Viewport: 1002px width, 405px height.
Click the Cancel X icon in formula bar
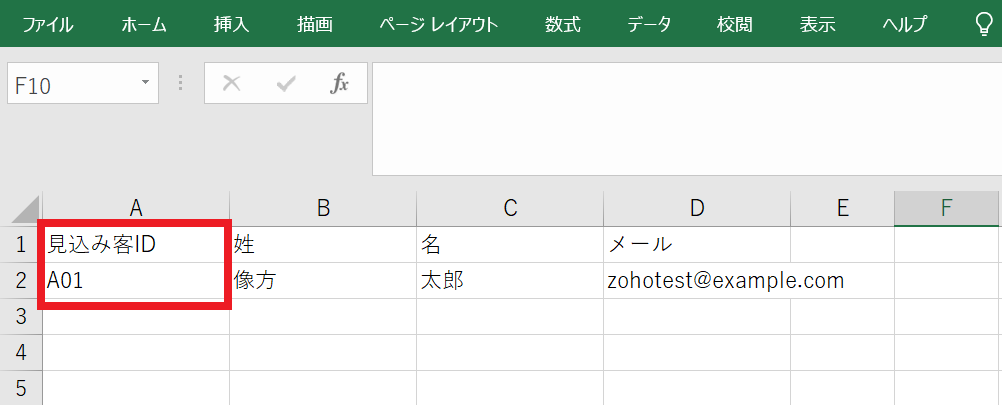pyautogui.click(x=232, y=84)
